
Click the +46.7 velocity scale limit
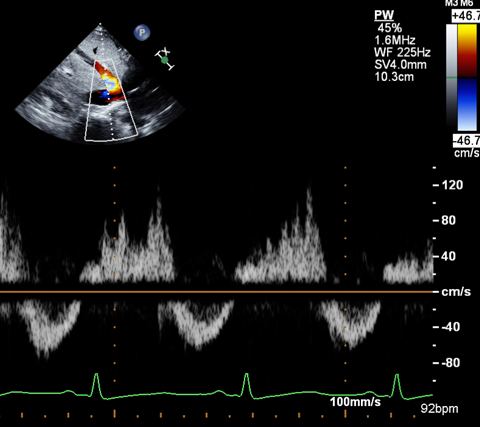[x=466, y=16]
